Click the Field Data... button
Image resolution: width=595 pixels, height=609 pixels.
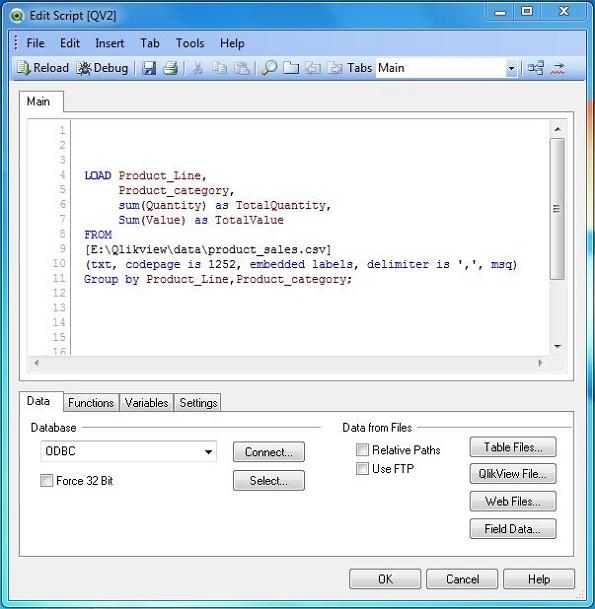point(513,529)
